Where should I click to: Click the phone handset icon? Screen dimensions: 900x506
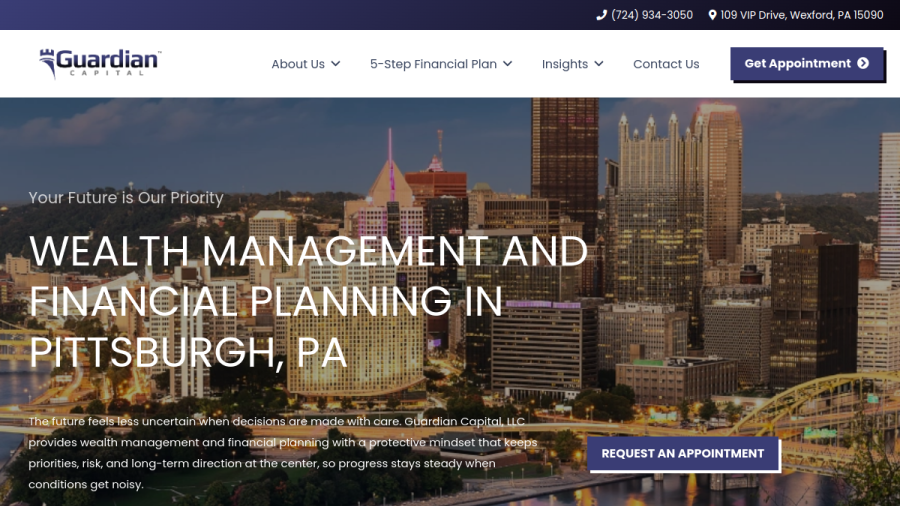pos(601,15)
